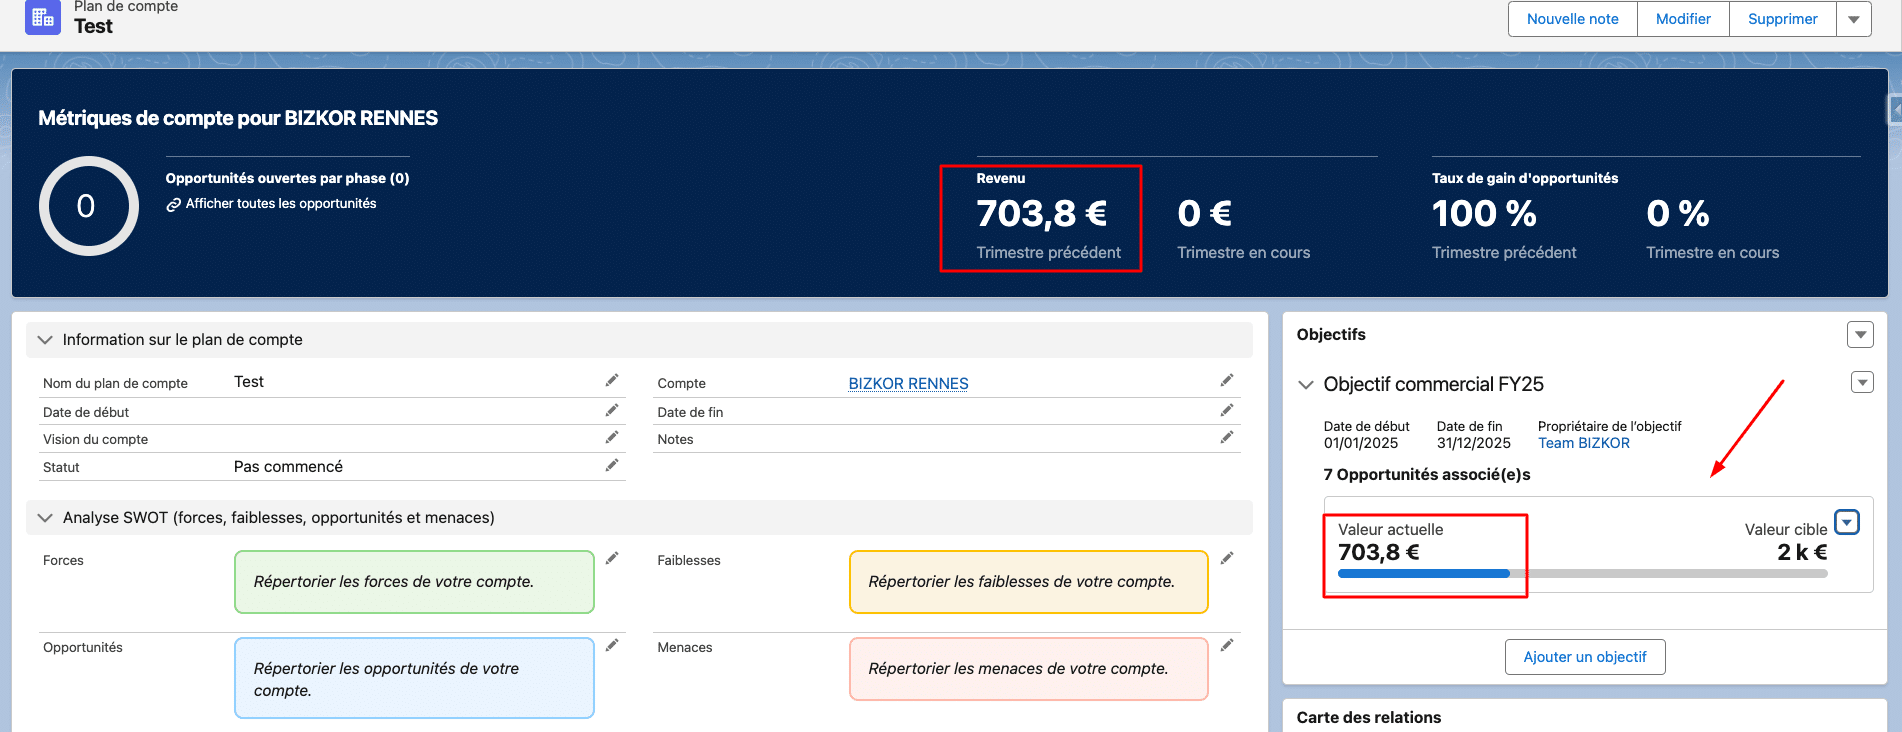Open more actions dropdown beside Supprimer

point(1854,19)
